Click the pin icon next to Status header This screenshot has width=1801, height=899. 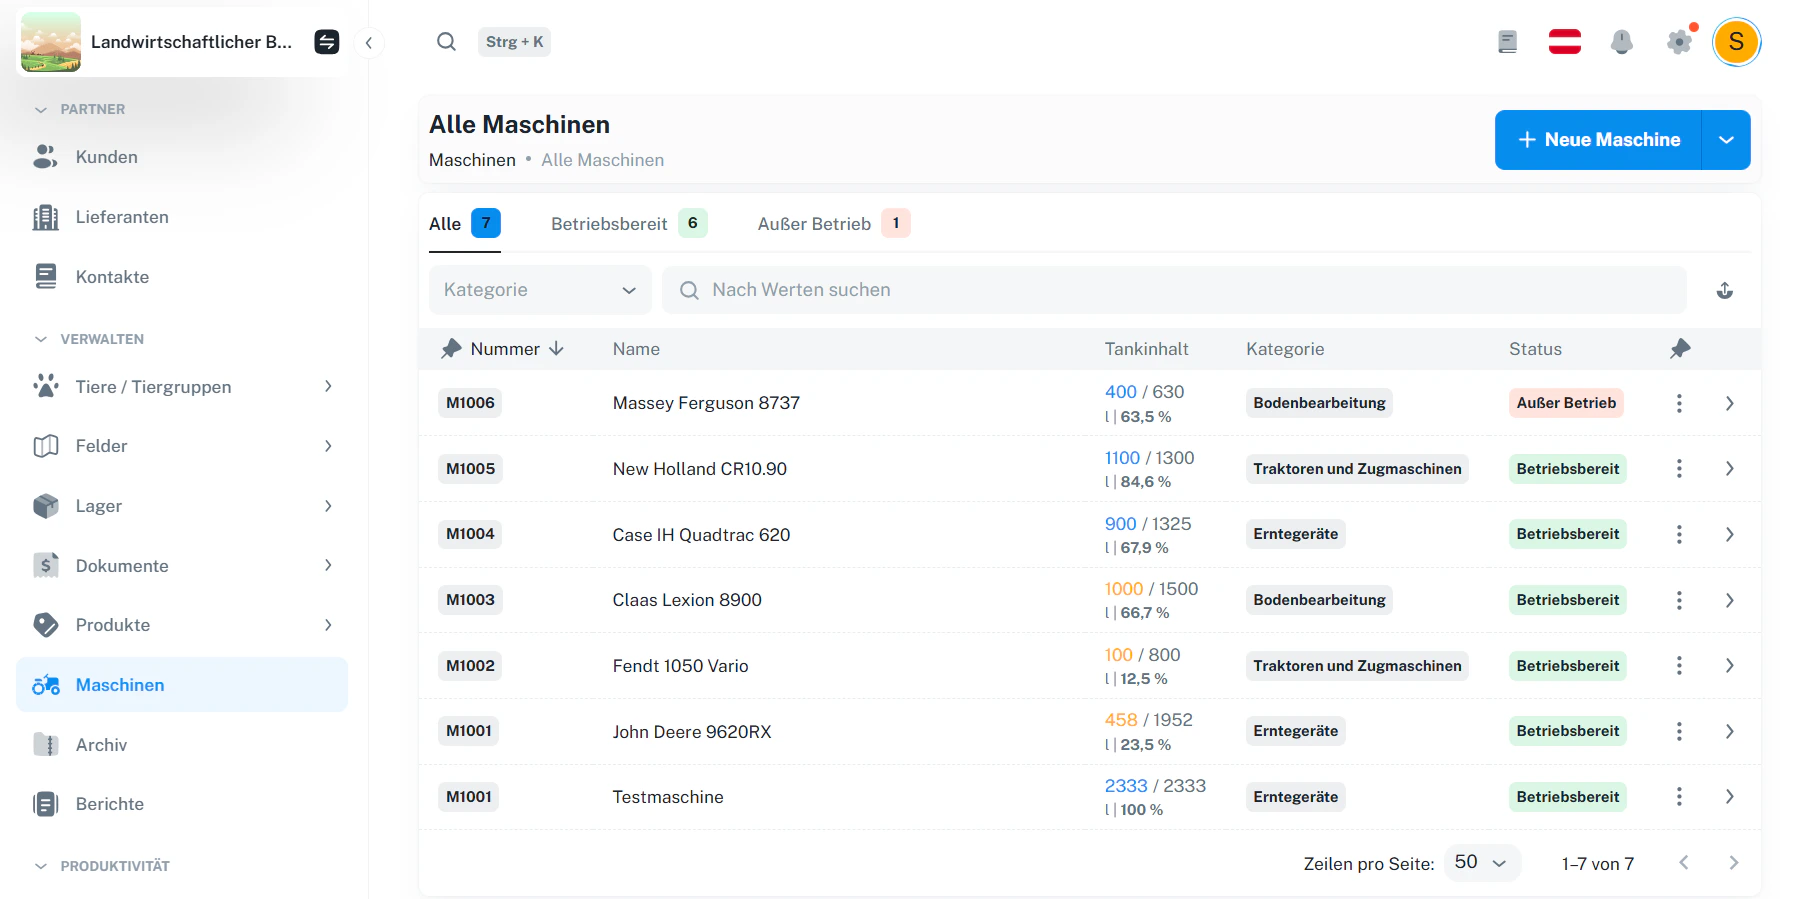[1680, 349]
